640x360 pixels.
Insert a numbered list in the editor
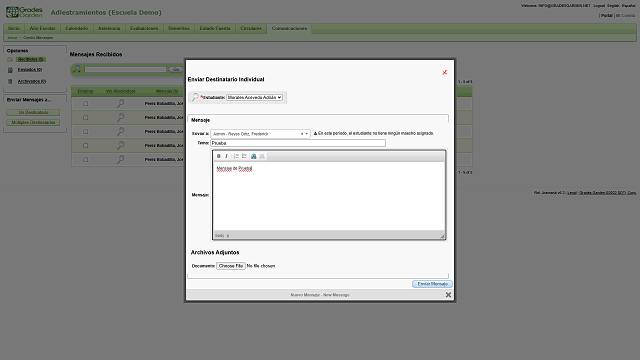click(236, 156)
